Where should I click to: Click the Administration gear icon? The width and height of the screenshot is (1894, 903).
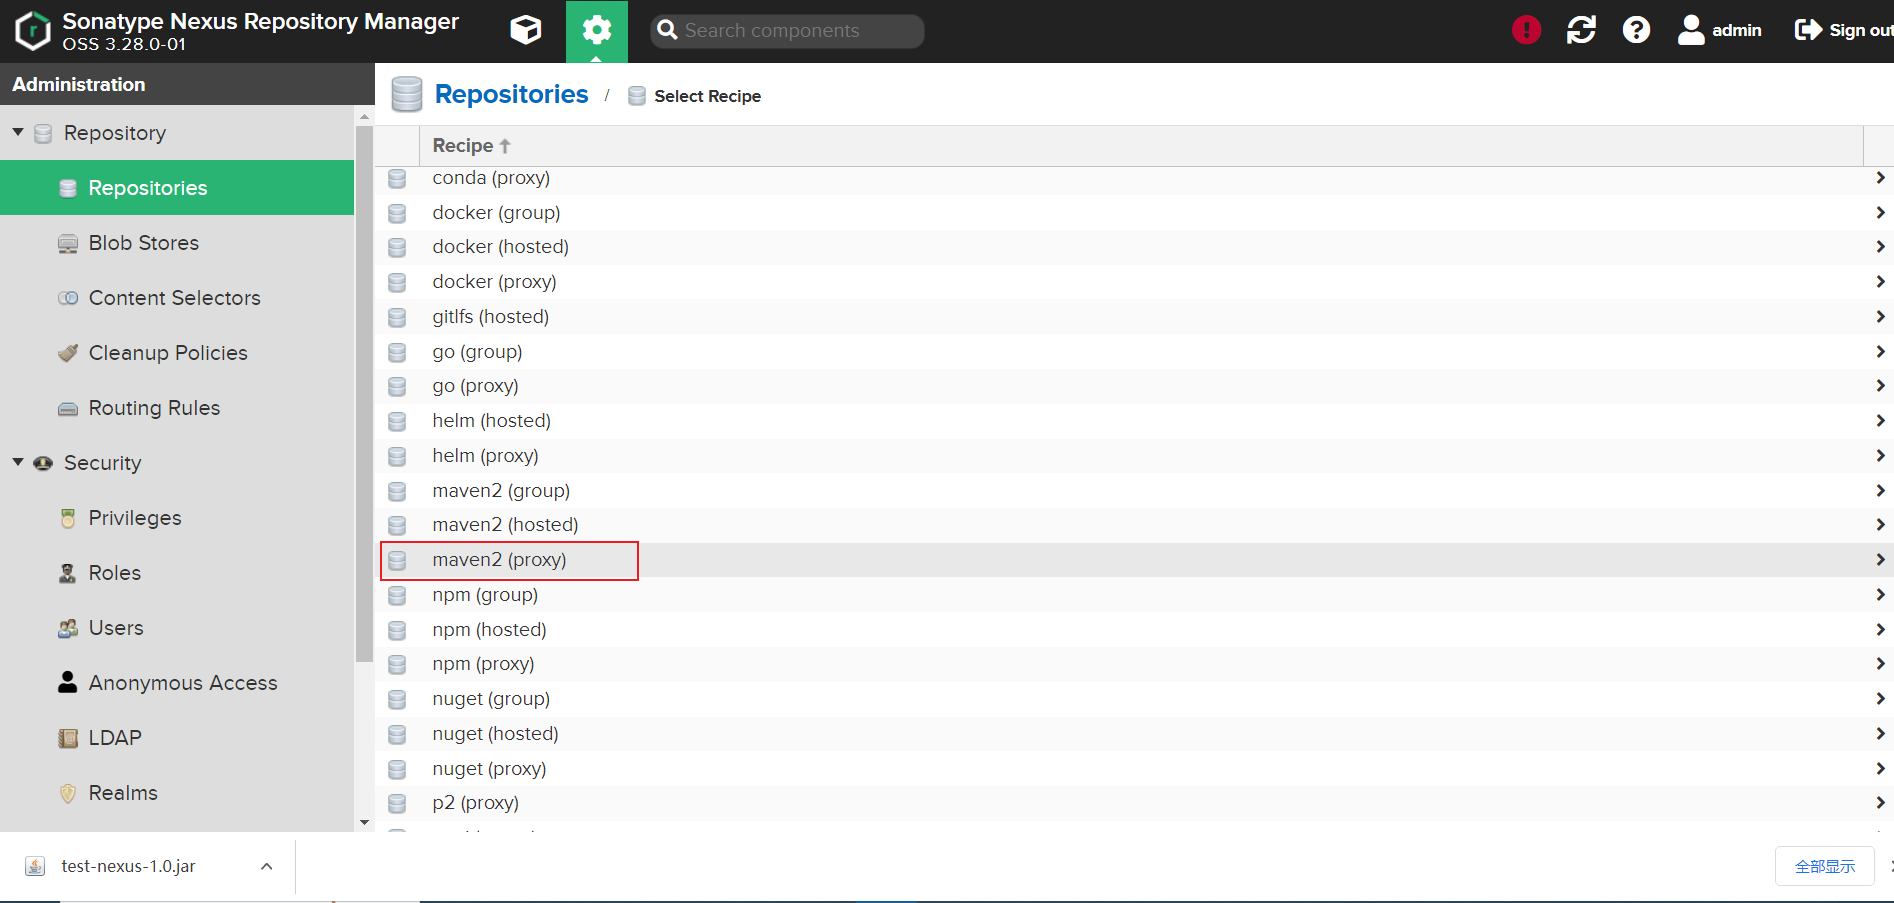tap(596, 31)
